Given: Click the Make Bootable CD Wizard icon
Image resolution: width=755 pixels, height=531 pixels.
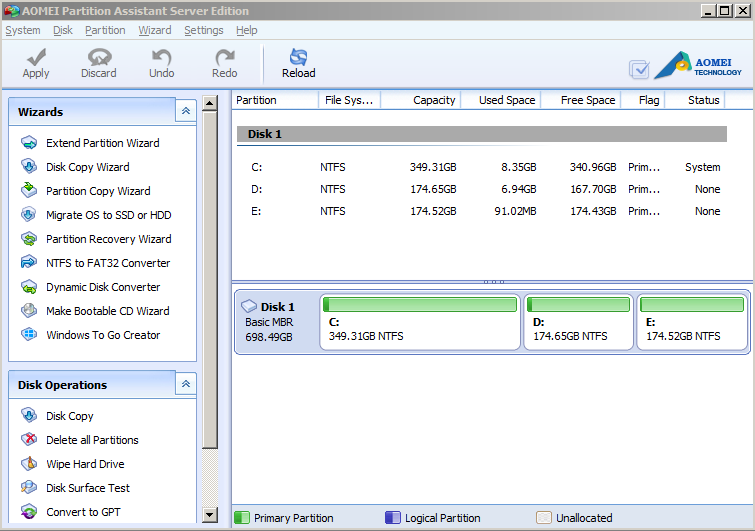Looking at the screenshot, I should coord(29,311).
